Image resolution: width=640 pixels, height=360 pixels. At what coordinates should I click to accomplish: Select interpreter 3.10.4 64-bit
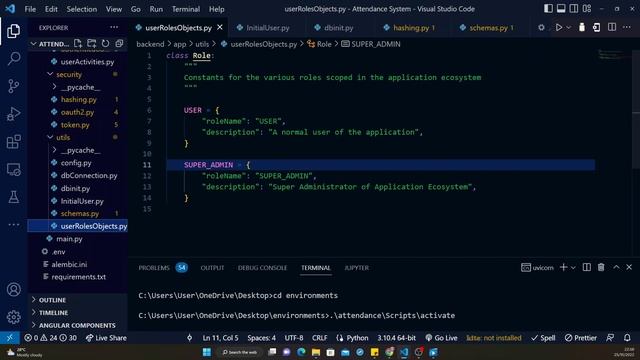pos(396,338)
